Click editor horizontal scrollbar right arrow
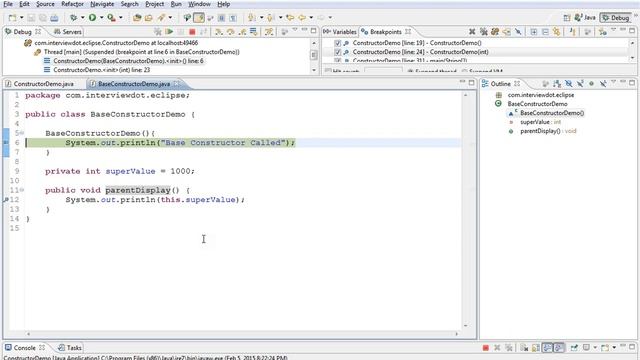Screen dimensions: 640x360 [x=456, y=334]
